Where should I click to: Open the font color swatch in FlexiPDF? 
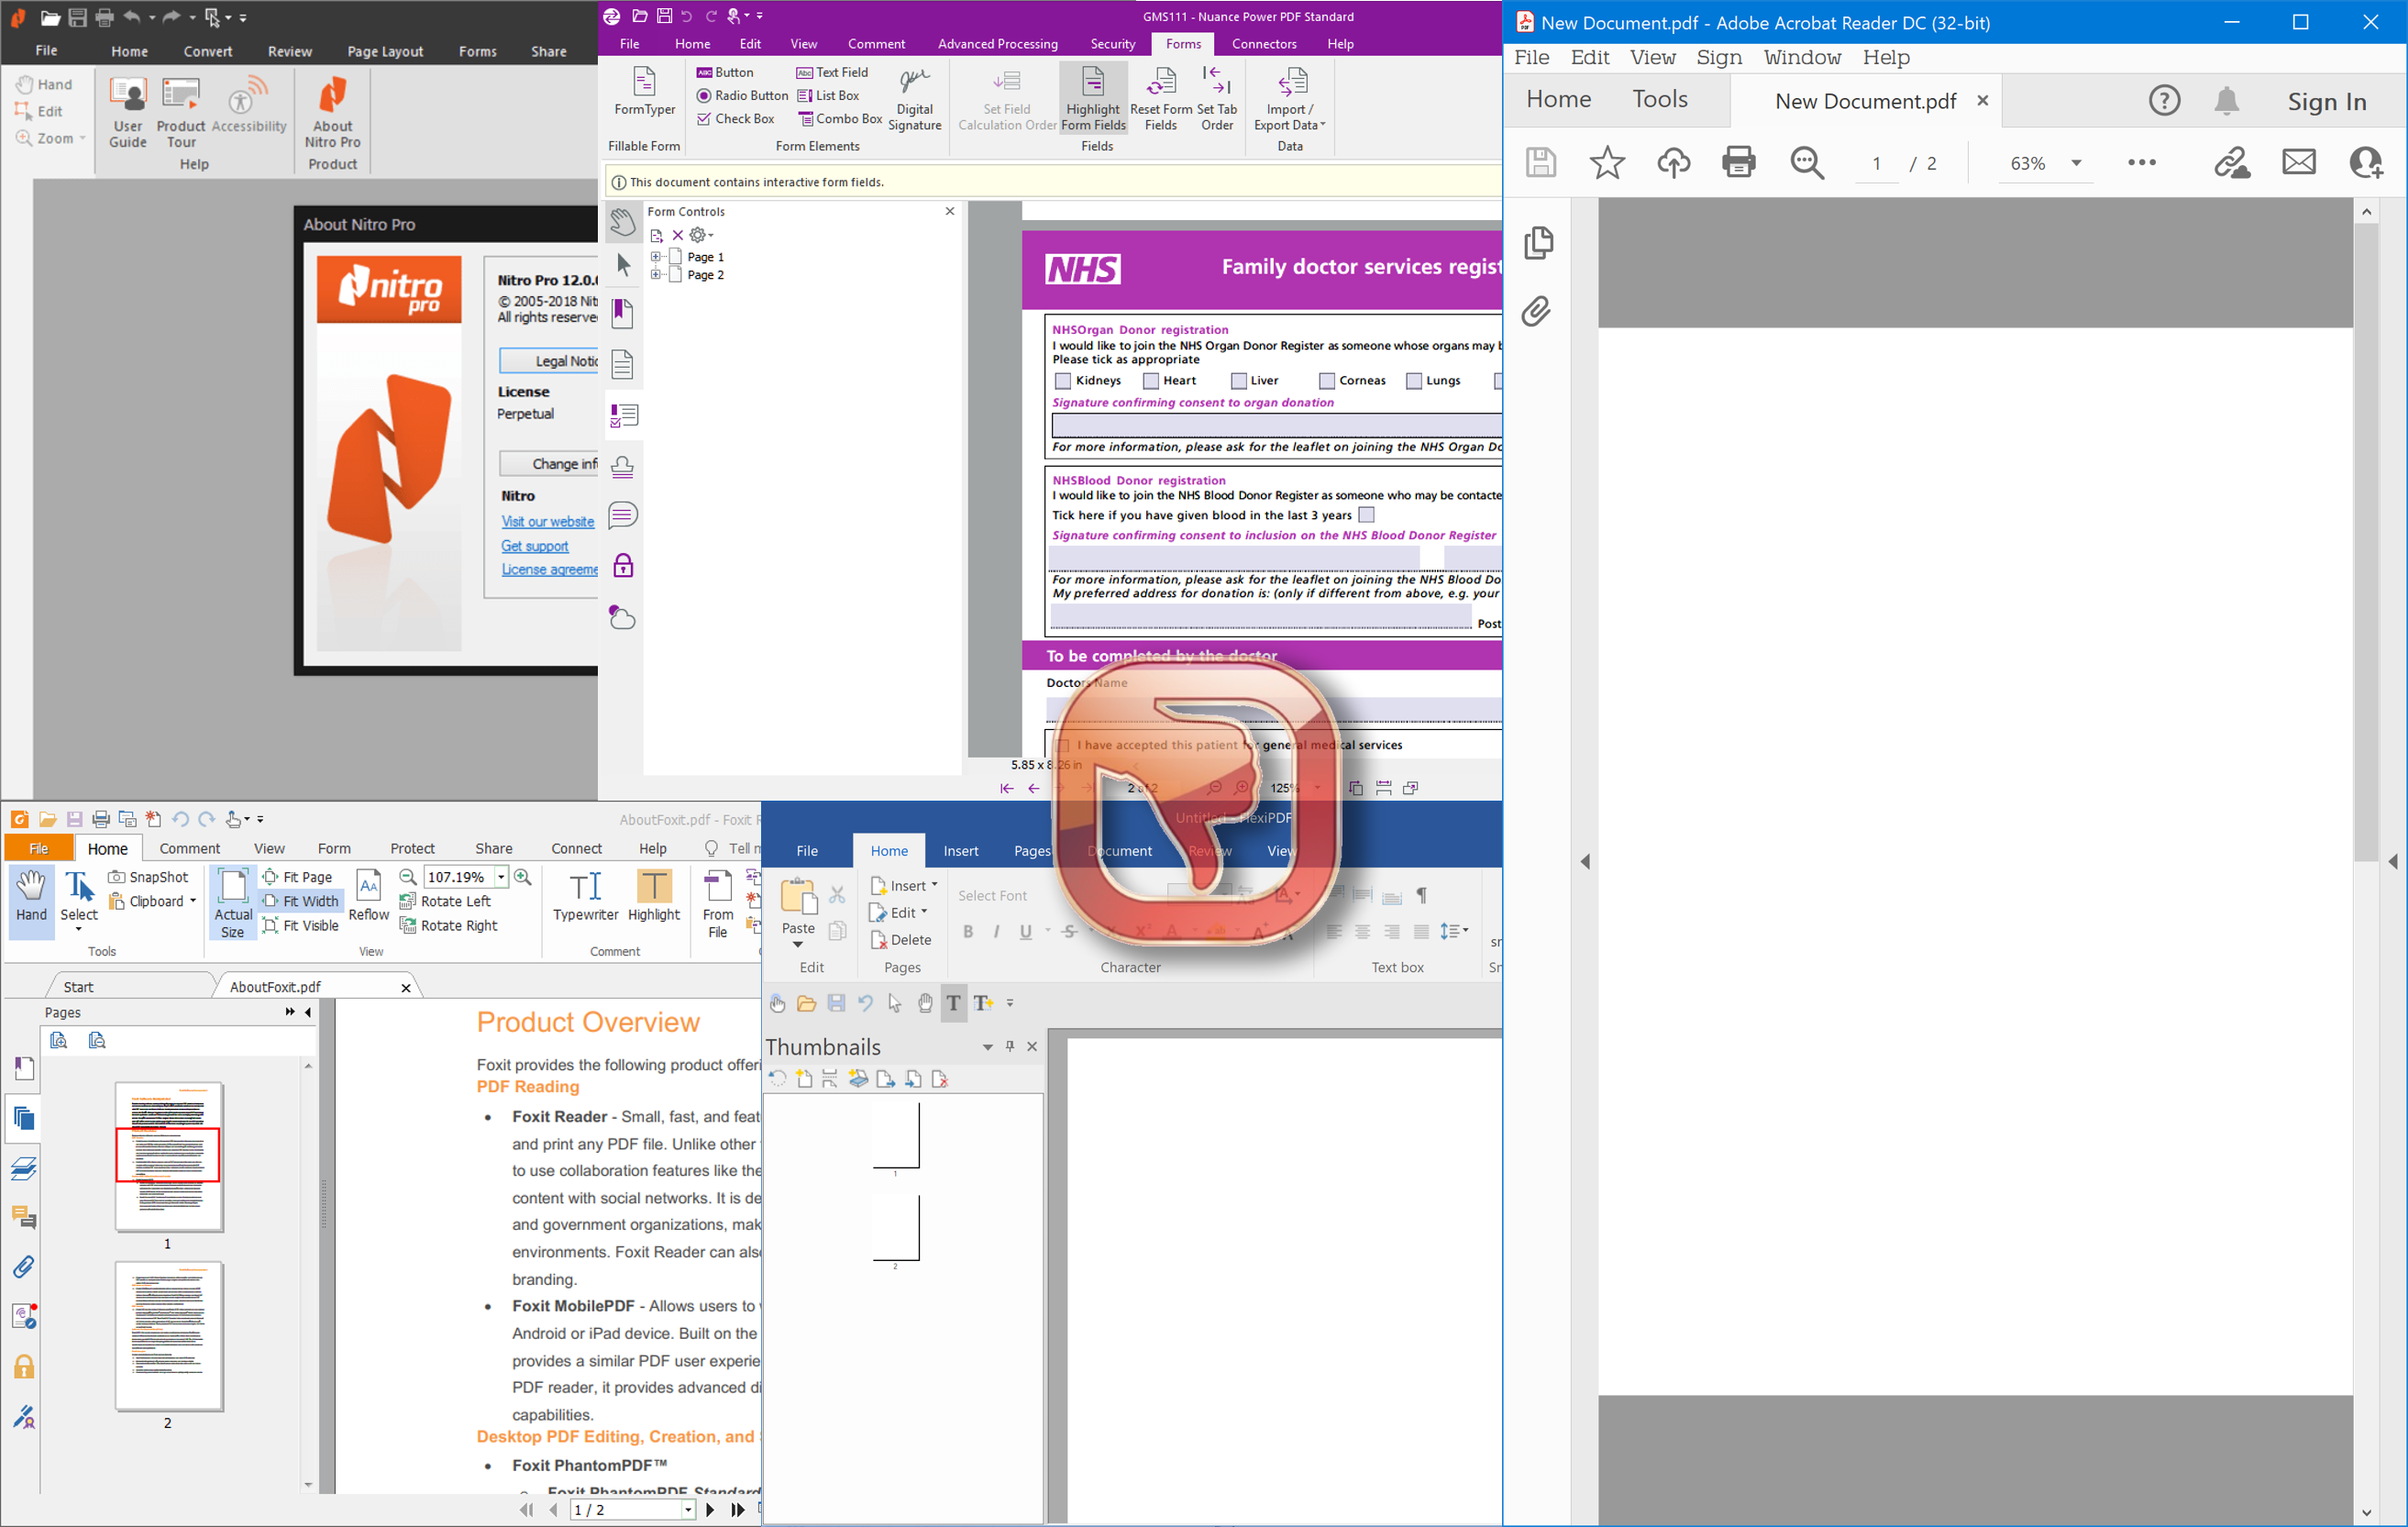coord(1171,933)
